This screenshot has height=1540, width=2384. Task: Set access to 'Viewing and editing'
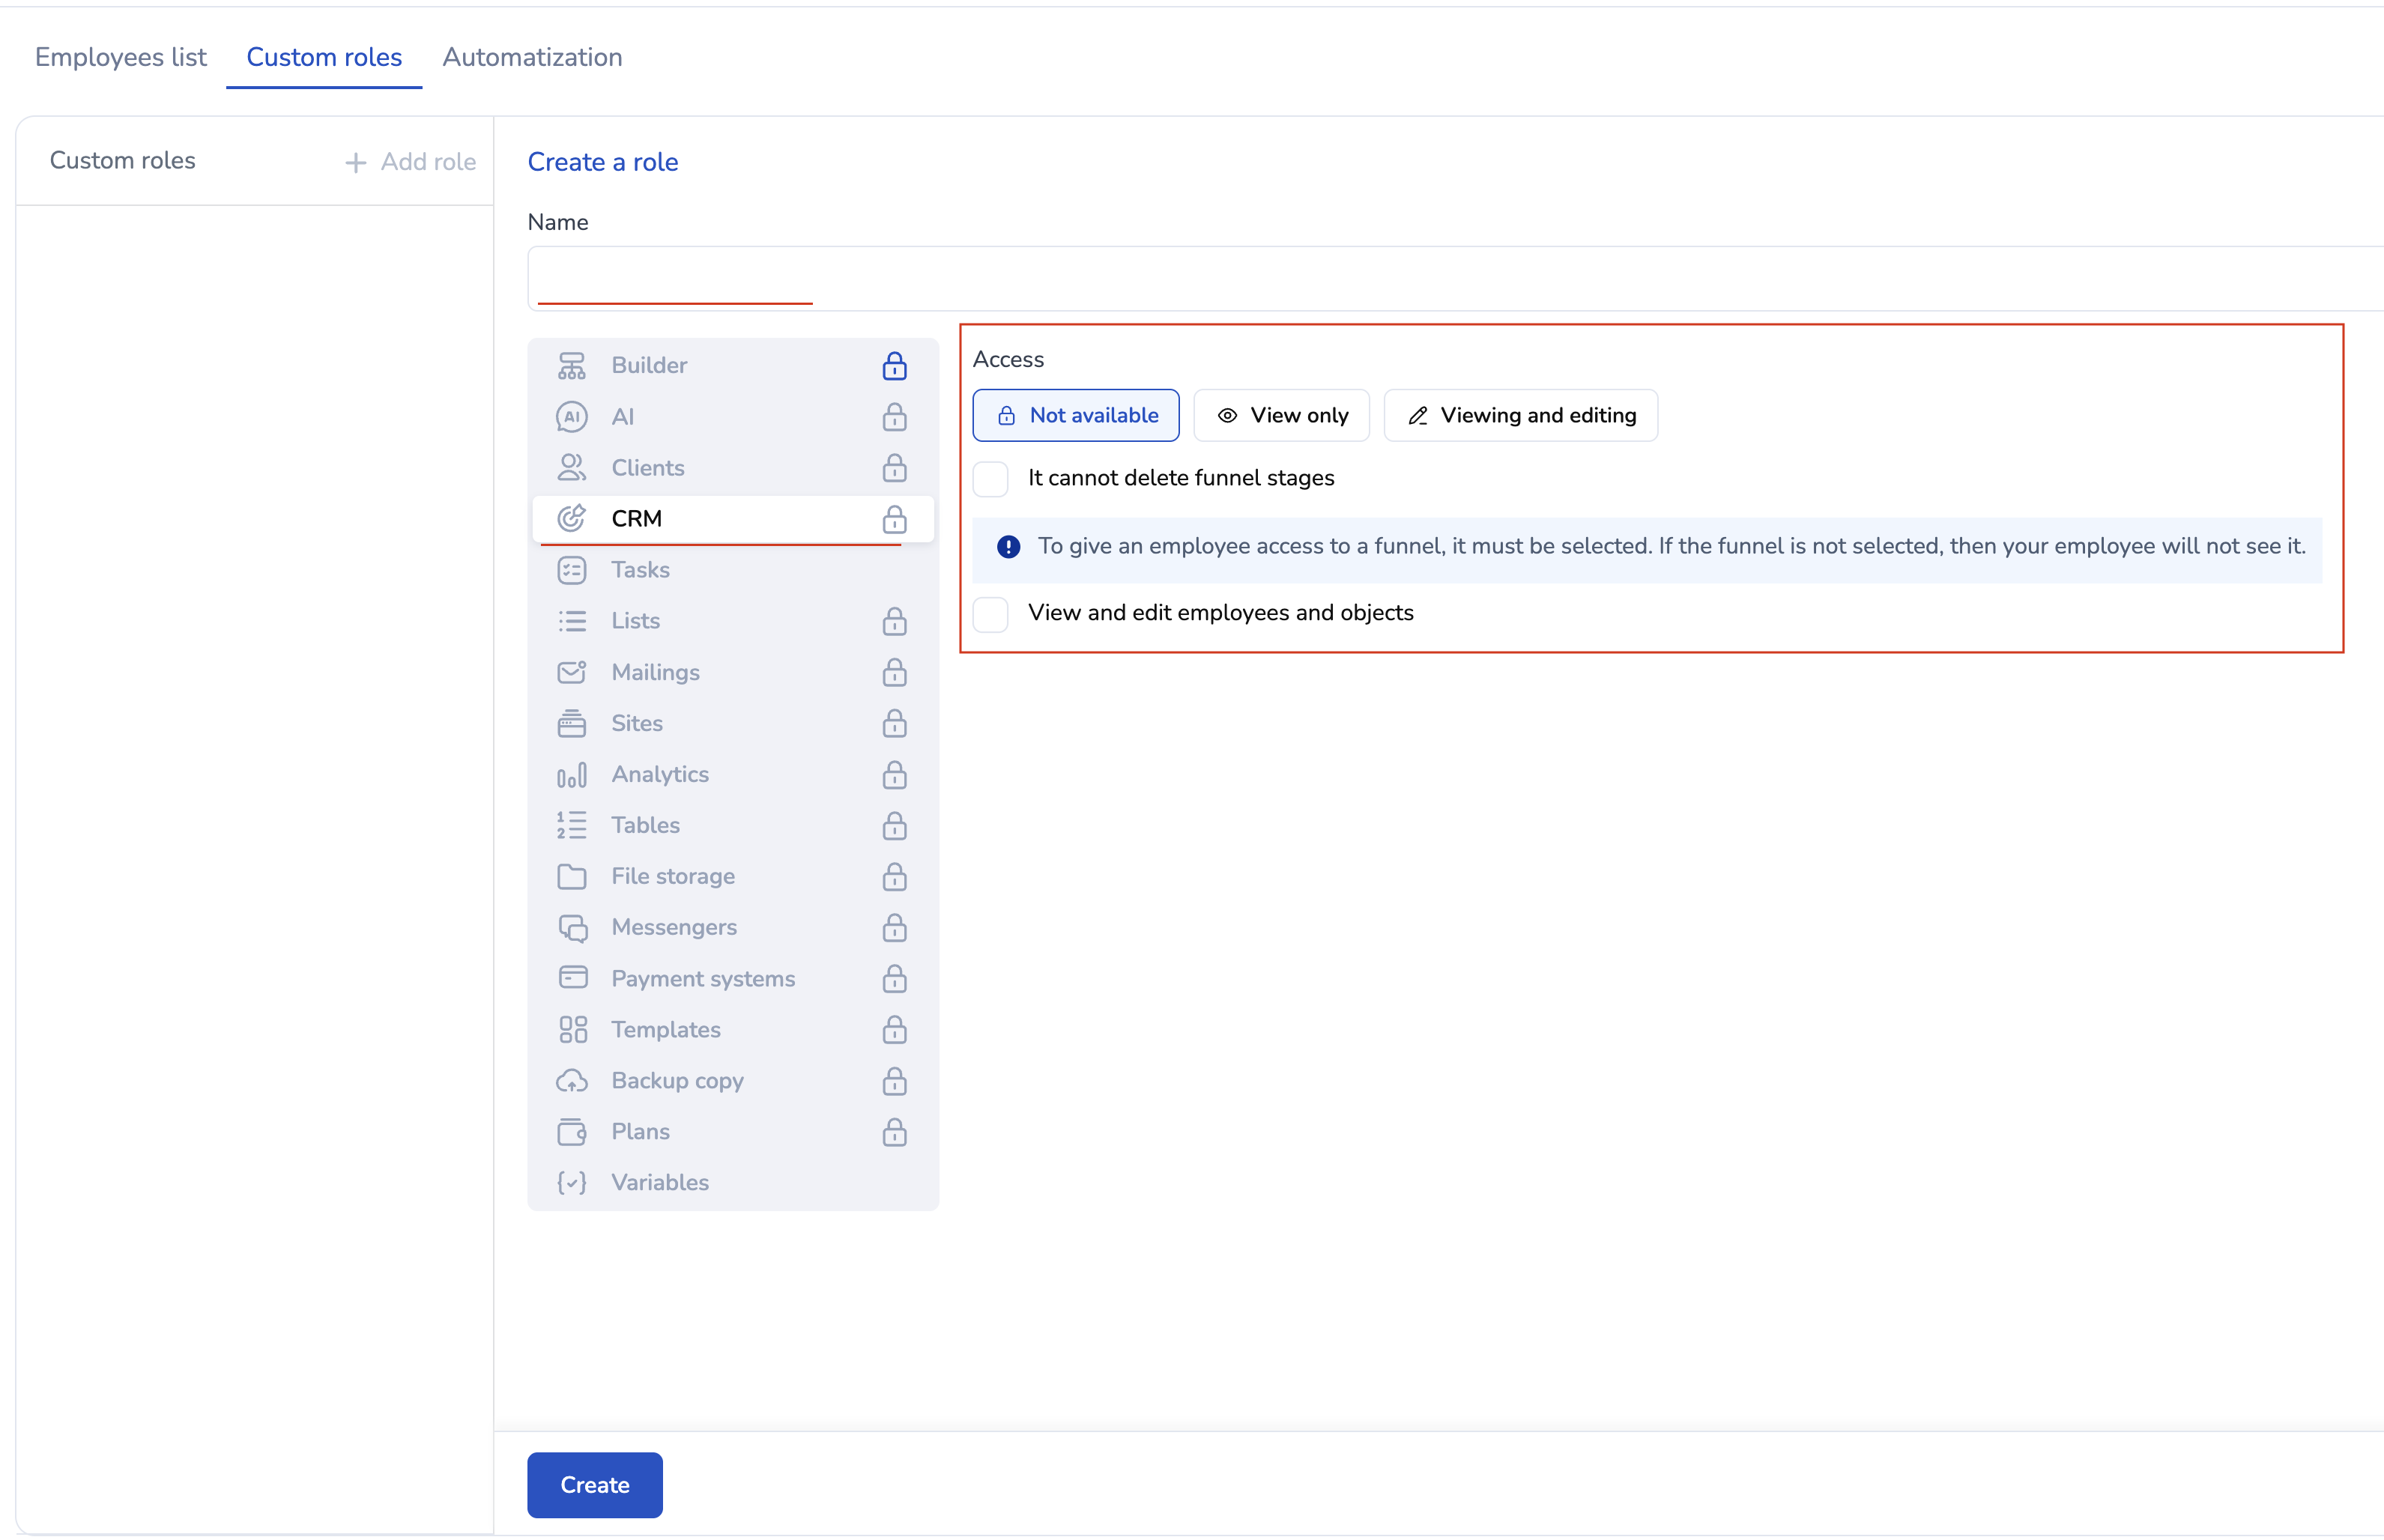[1520, 415]
